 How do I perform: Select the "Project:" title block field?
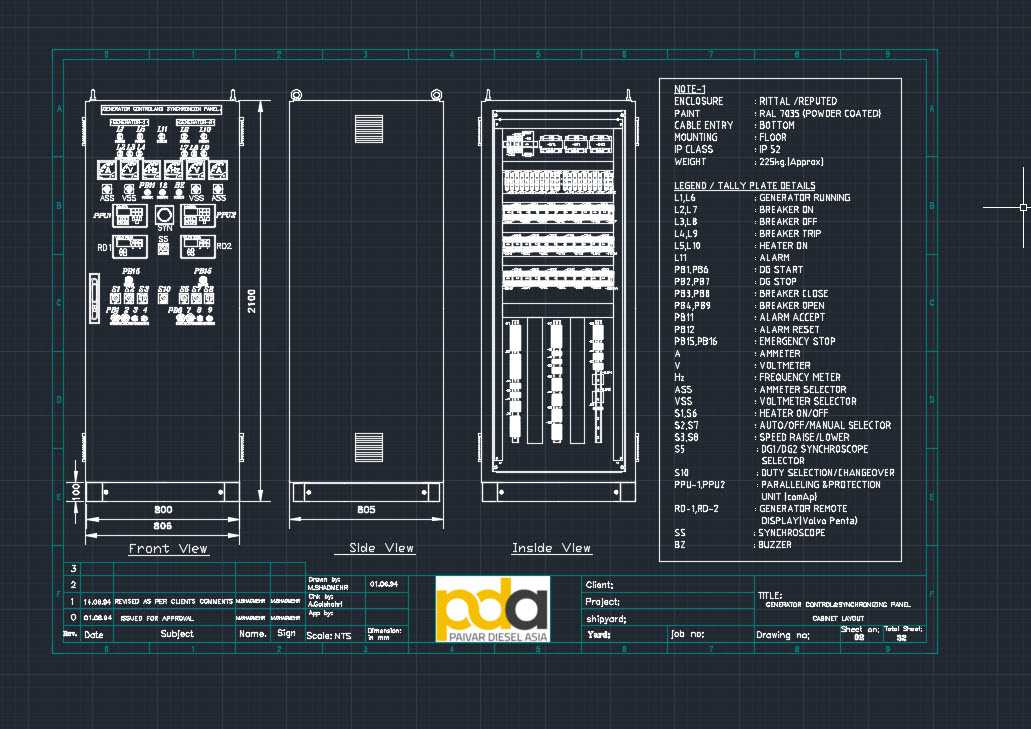(x=602, y=601)
